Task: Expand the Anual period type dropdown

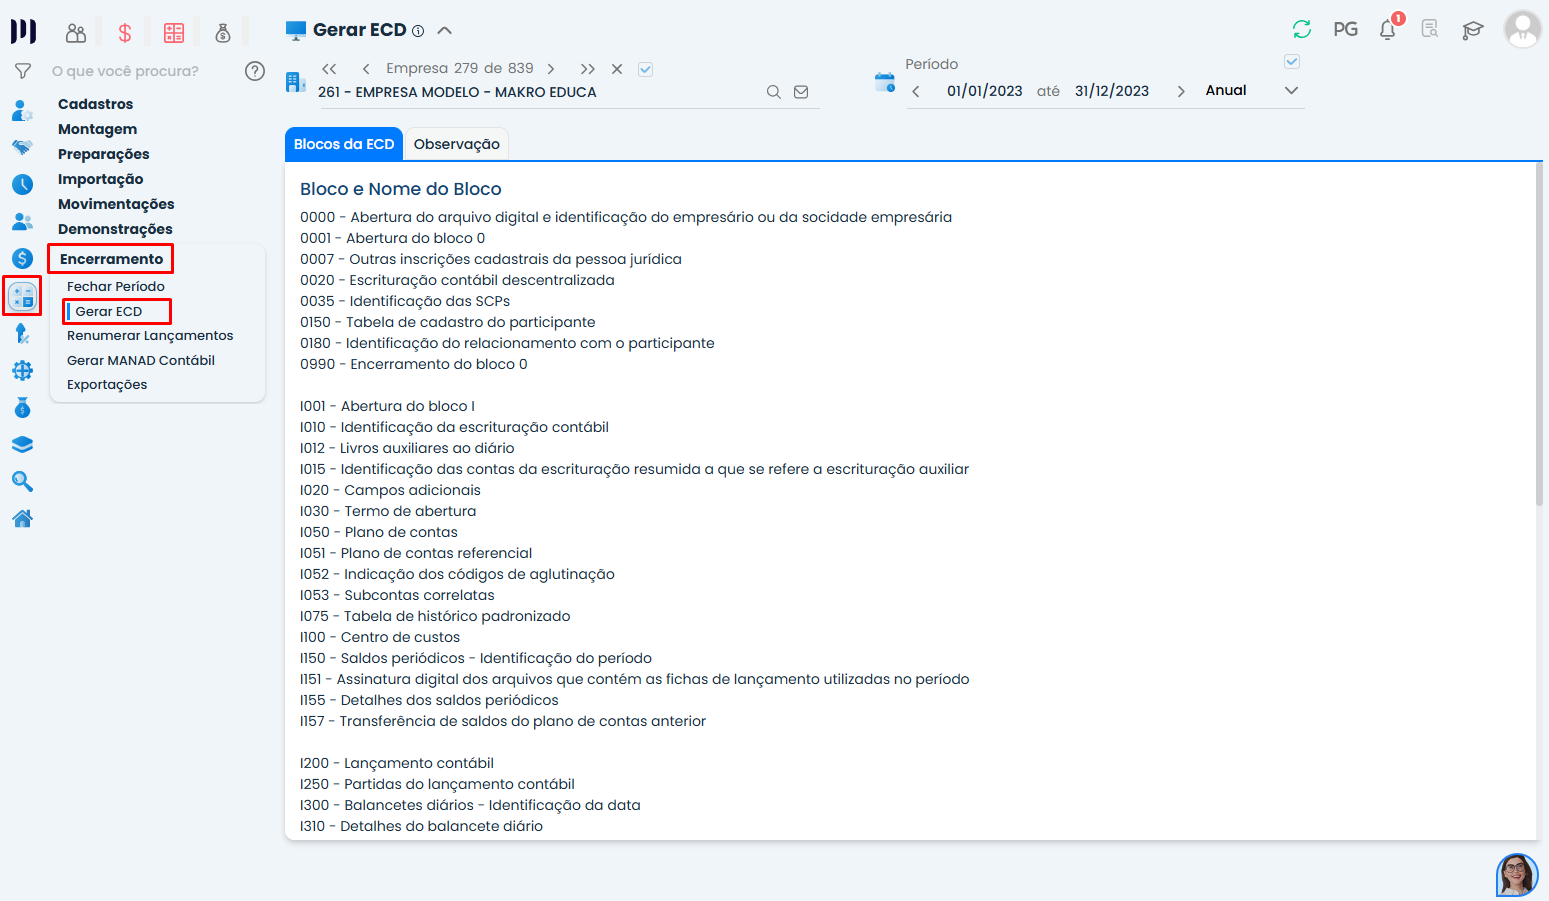Action: [1291, 91]
